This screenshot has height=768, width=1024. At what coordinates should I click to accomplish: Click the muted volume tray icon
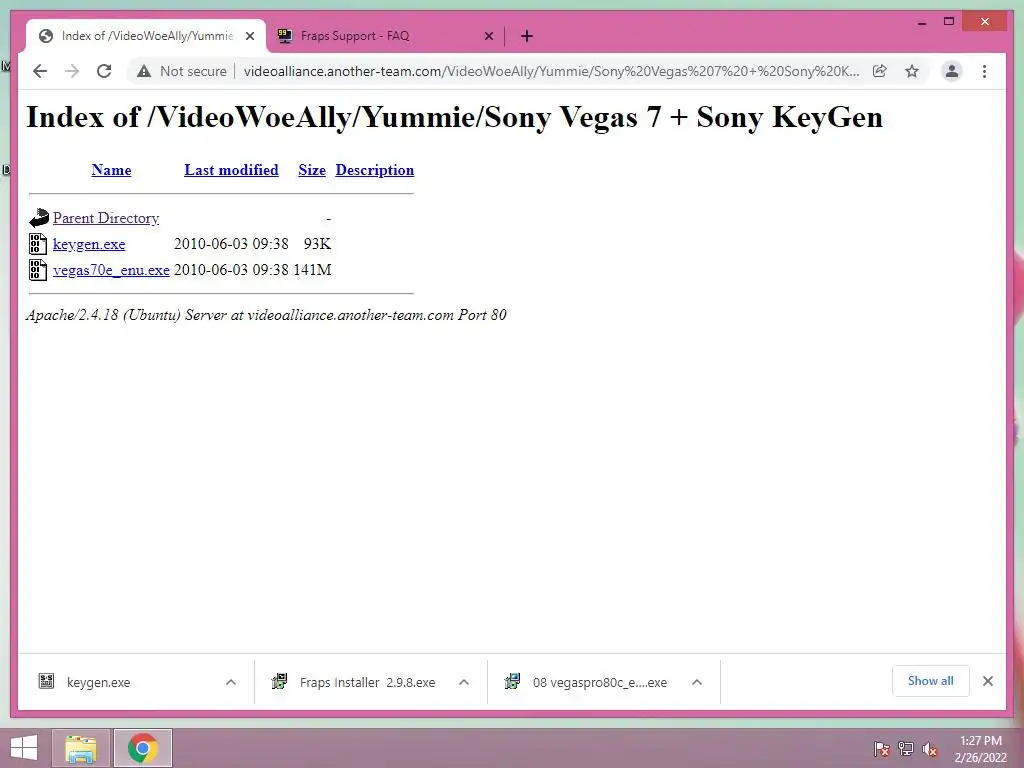tap(930, 749)
